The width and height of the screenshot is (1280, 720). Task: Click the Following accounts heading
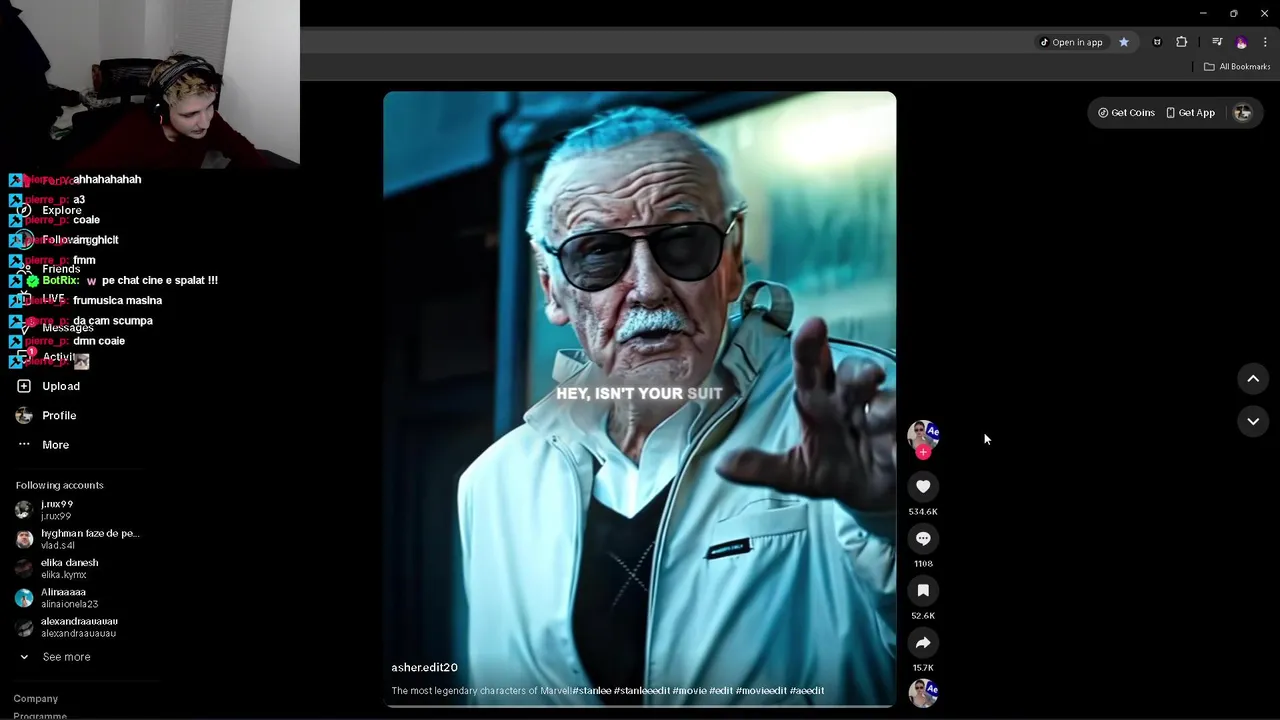coord(59,485)
